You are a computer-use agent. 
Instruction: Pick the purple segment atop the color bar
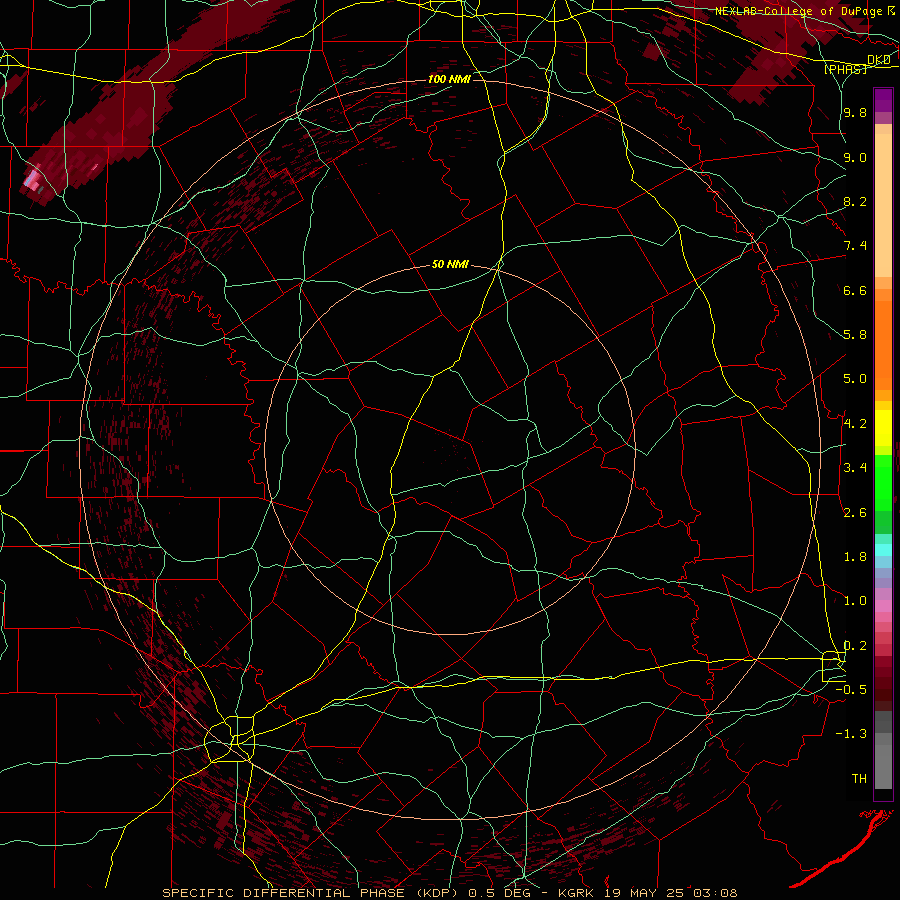coord(883,100)
